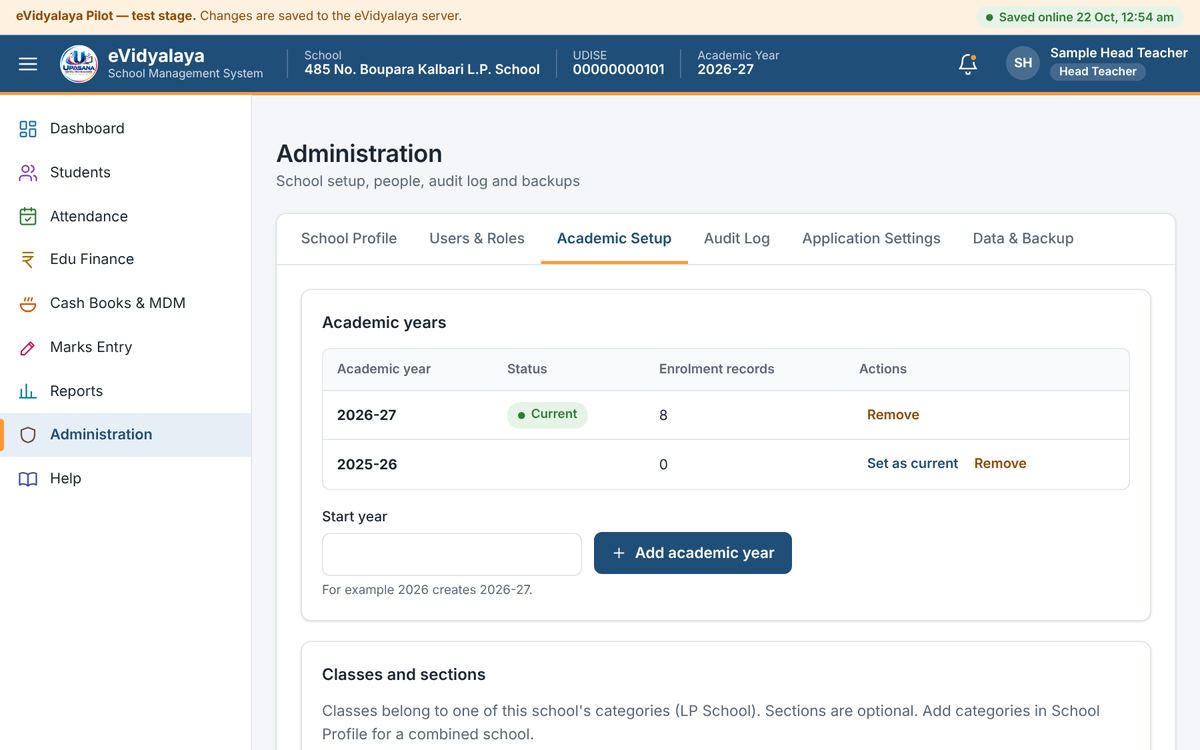The image size is (1200, 750).
Task: Open the Help page
Action: (x=125, y=479)
